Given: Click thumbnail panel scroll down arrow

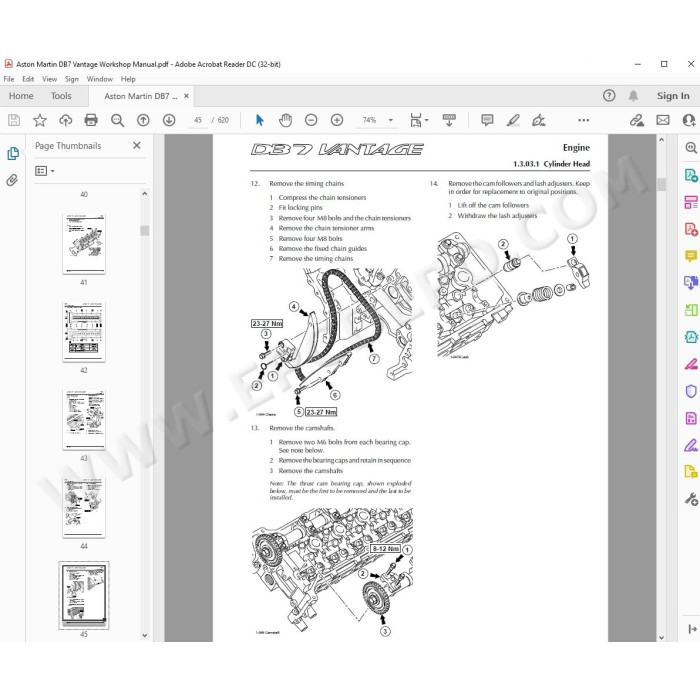Looking at the screenshot, I should [145, 635].
